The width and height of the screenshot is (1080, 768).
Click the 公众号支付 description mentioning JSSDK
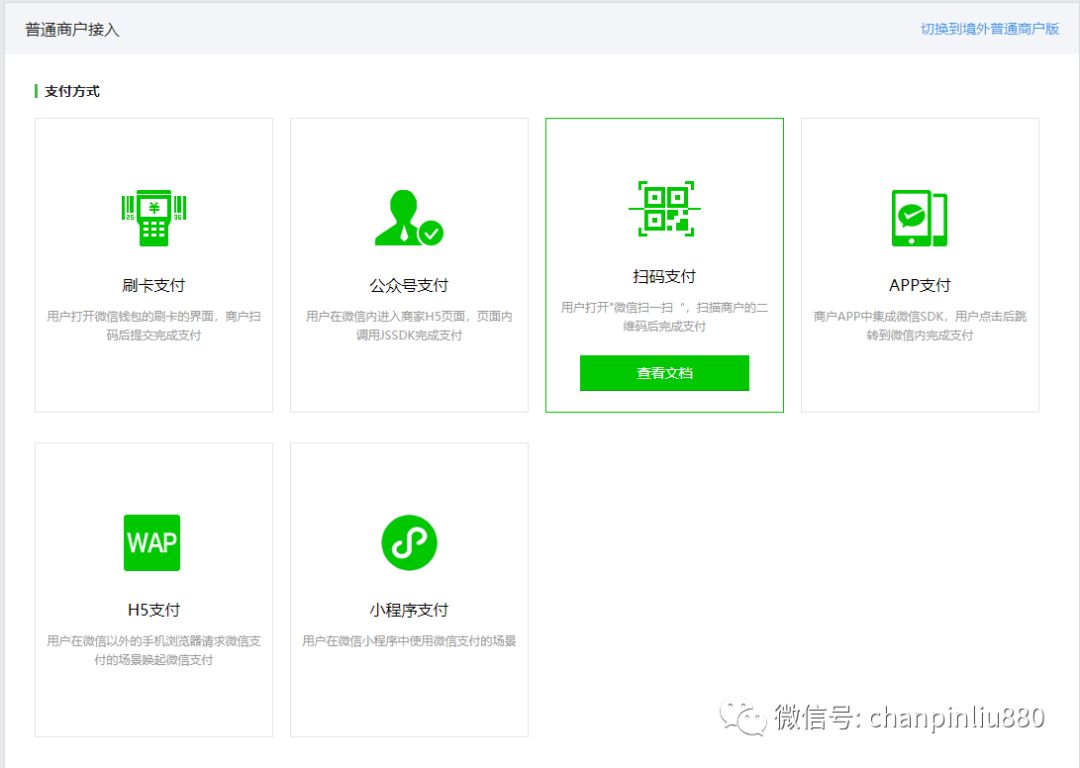tap(409, 326)
